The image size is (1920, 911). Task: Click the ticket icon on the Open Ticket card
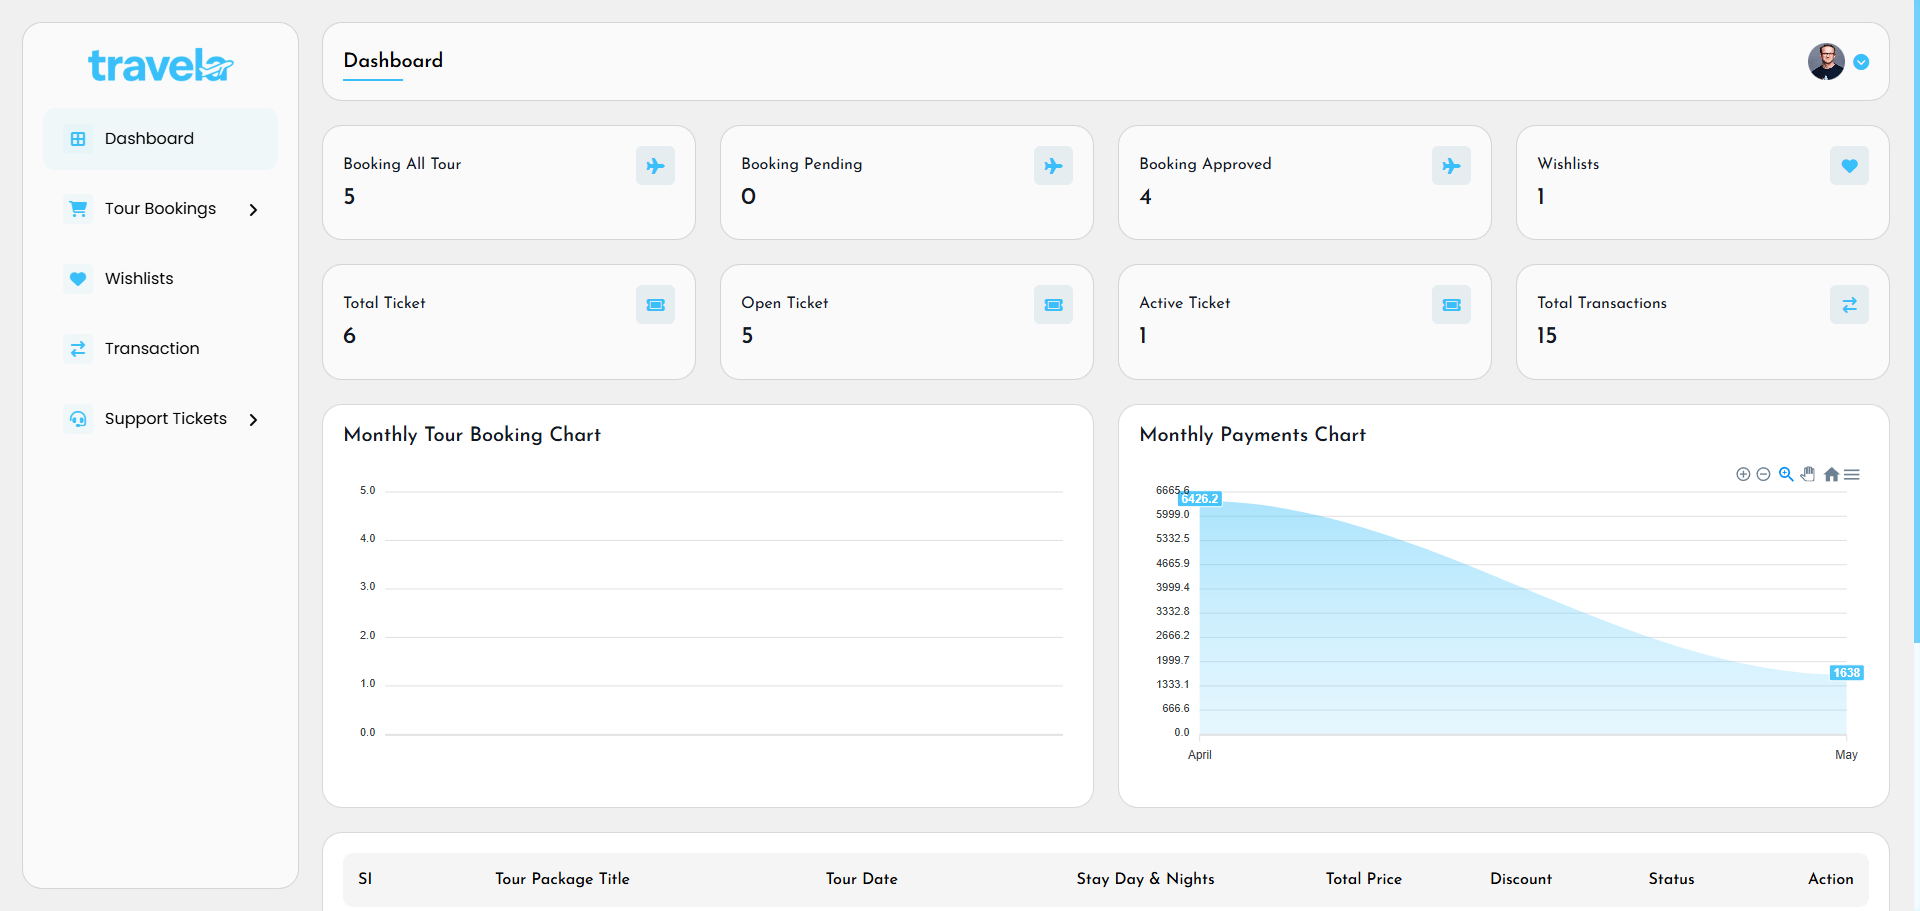point(1053,304)
